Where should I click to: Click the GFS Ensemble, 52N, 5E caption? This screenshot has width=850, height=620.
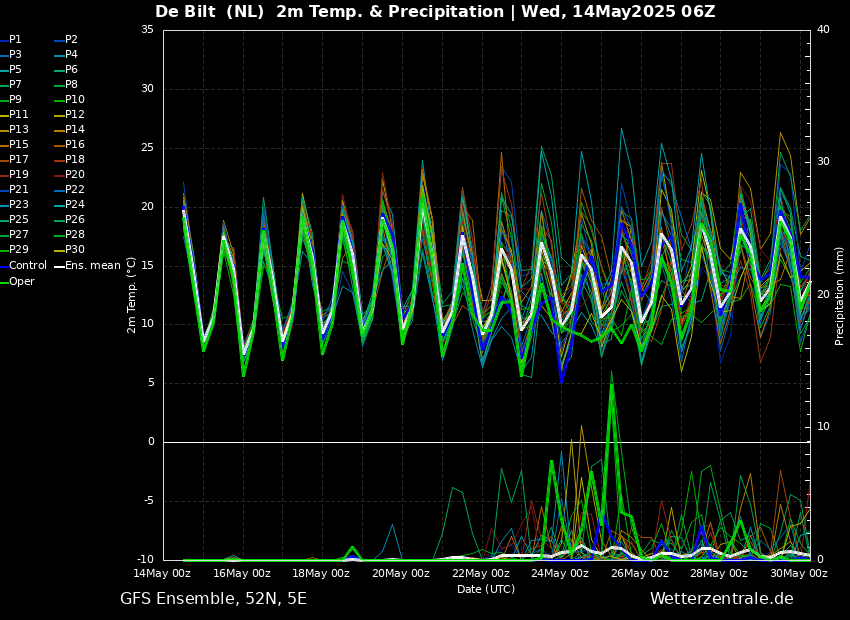point(213,599)
